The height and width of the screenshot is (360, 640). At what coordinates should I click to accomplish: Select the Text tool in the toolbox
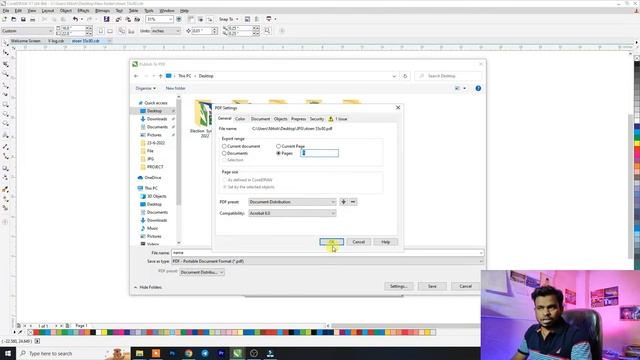click(x=5, y=135)
